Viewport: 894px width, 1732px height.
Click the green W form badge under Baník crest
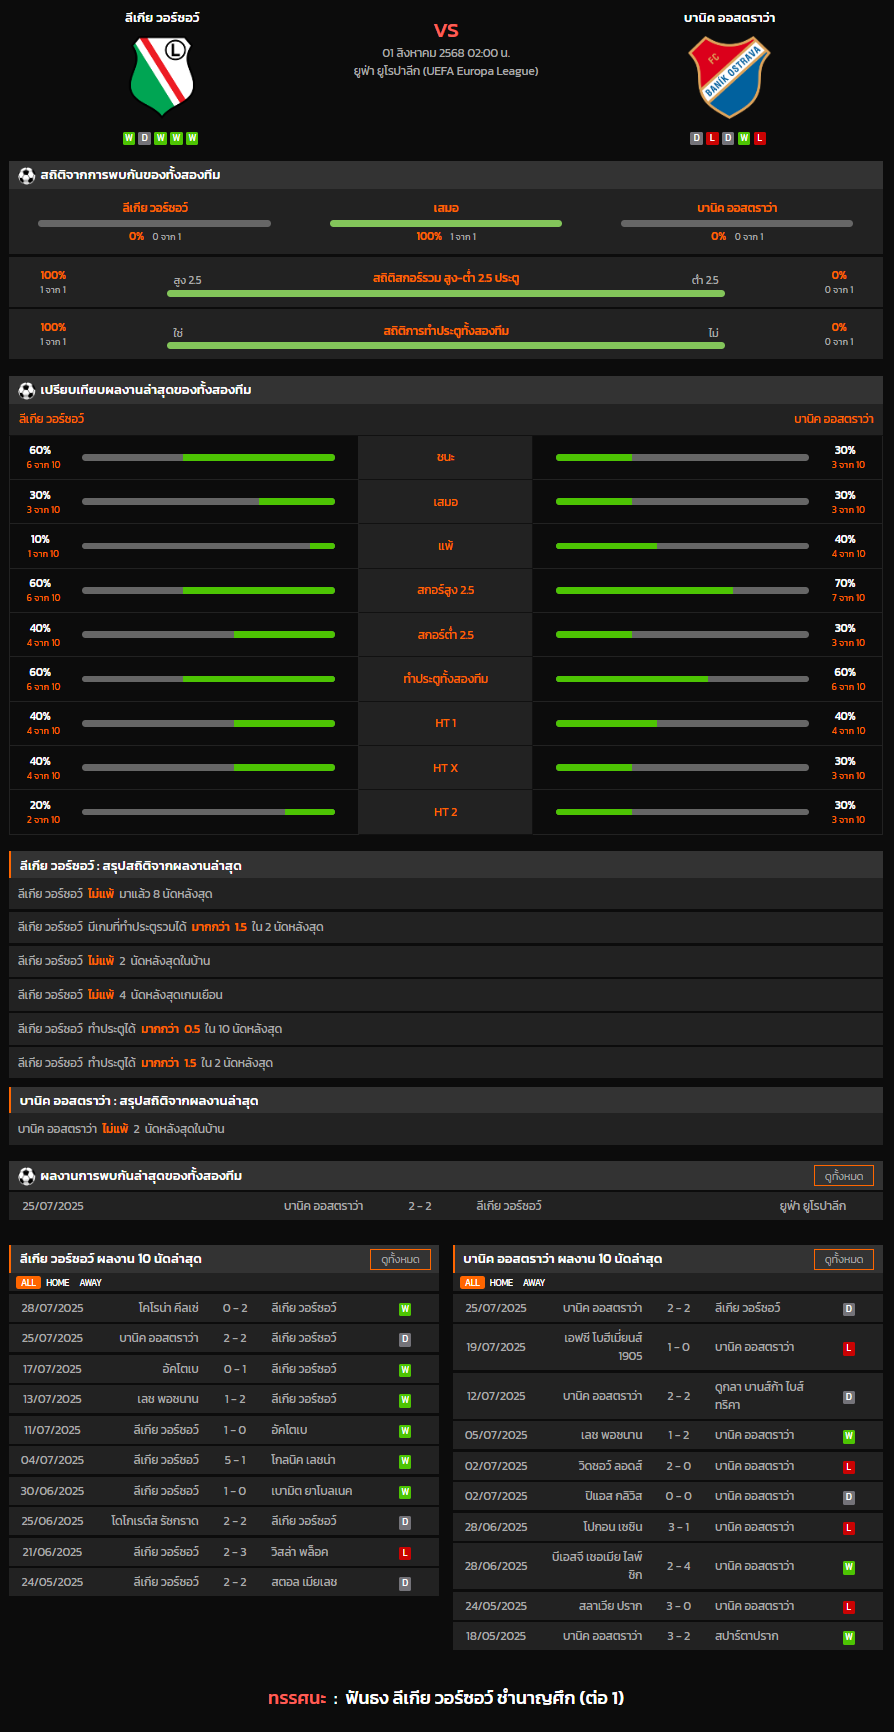coord(744,138)
